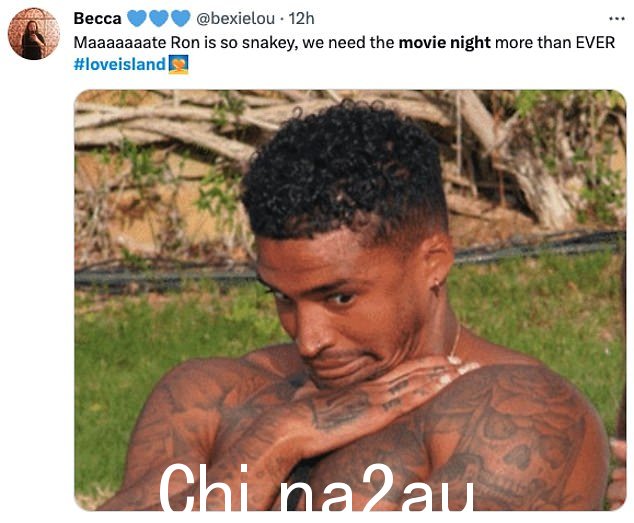The width and height of the screenshot is (634, 523).
Task: Click the bold 'movie night' text
Action: pyautogui.click(x=444, y=42)
